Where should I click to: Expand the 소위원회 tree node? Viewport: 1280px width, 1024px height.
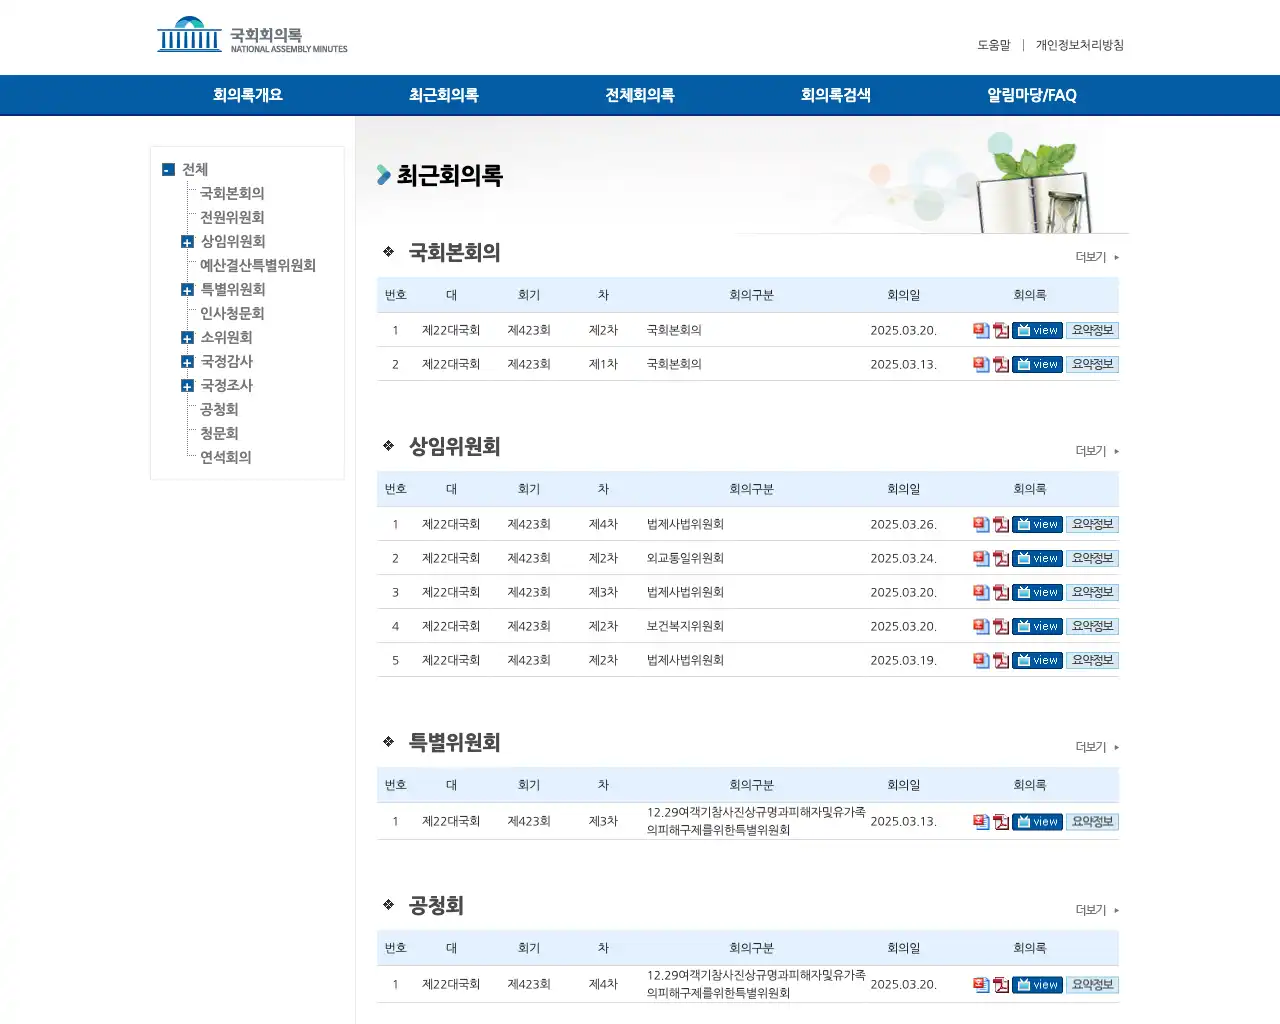(187, 338)
